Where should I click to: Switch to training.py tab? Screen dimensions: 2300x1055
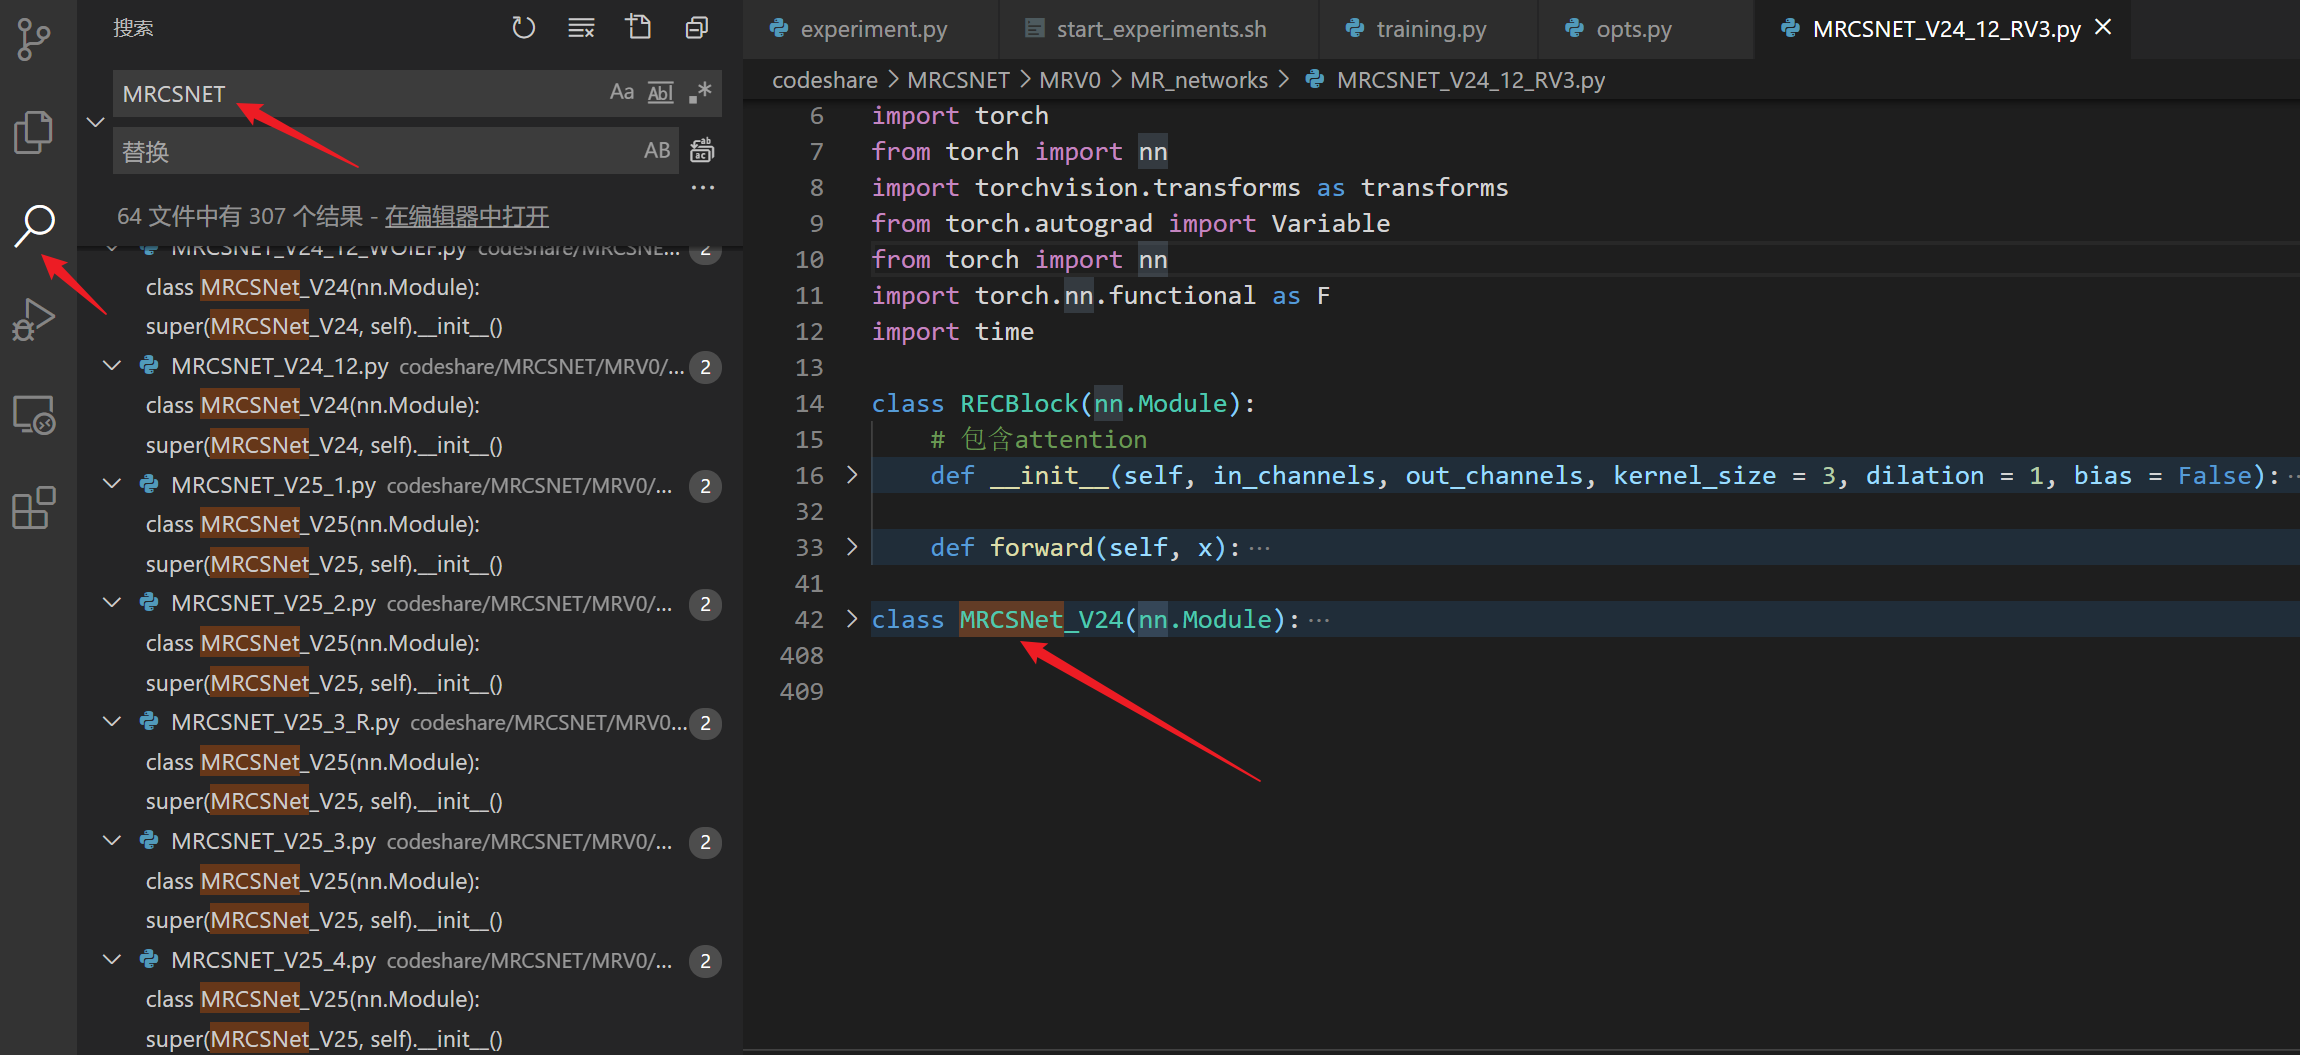pyautogui.click(x=1428, y=29)
